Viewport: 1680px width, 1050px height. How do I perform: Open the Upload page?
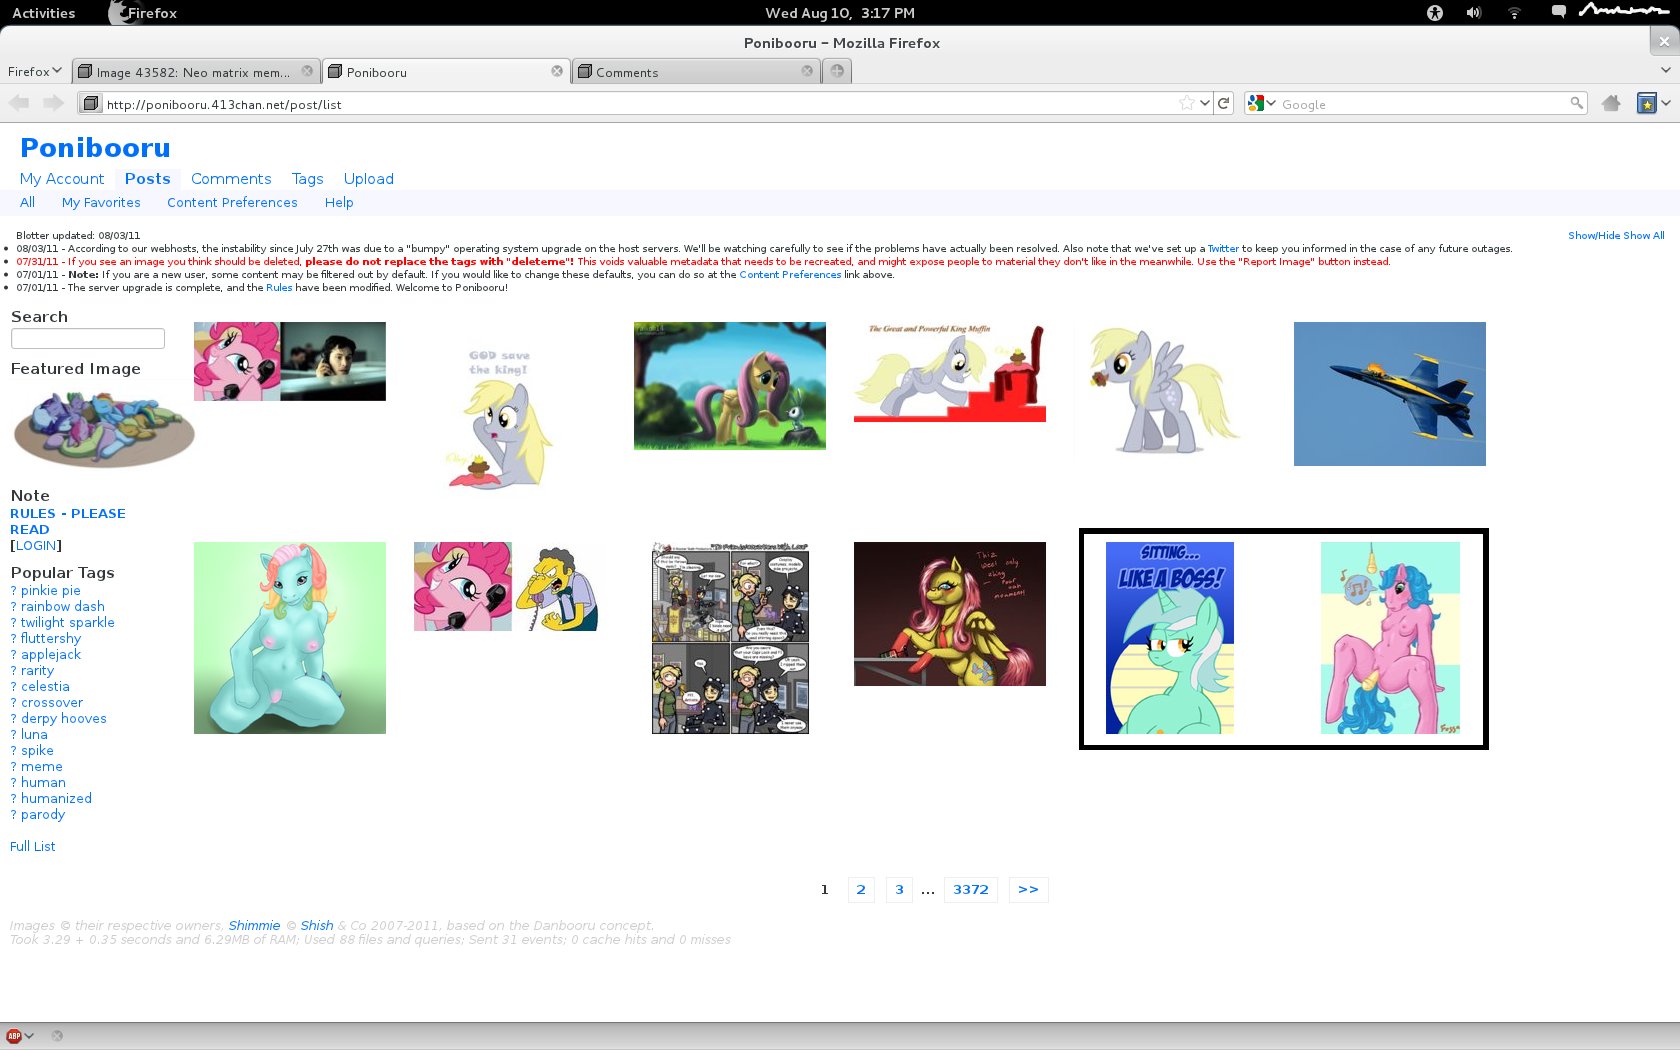tap(369, 179)
